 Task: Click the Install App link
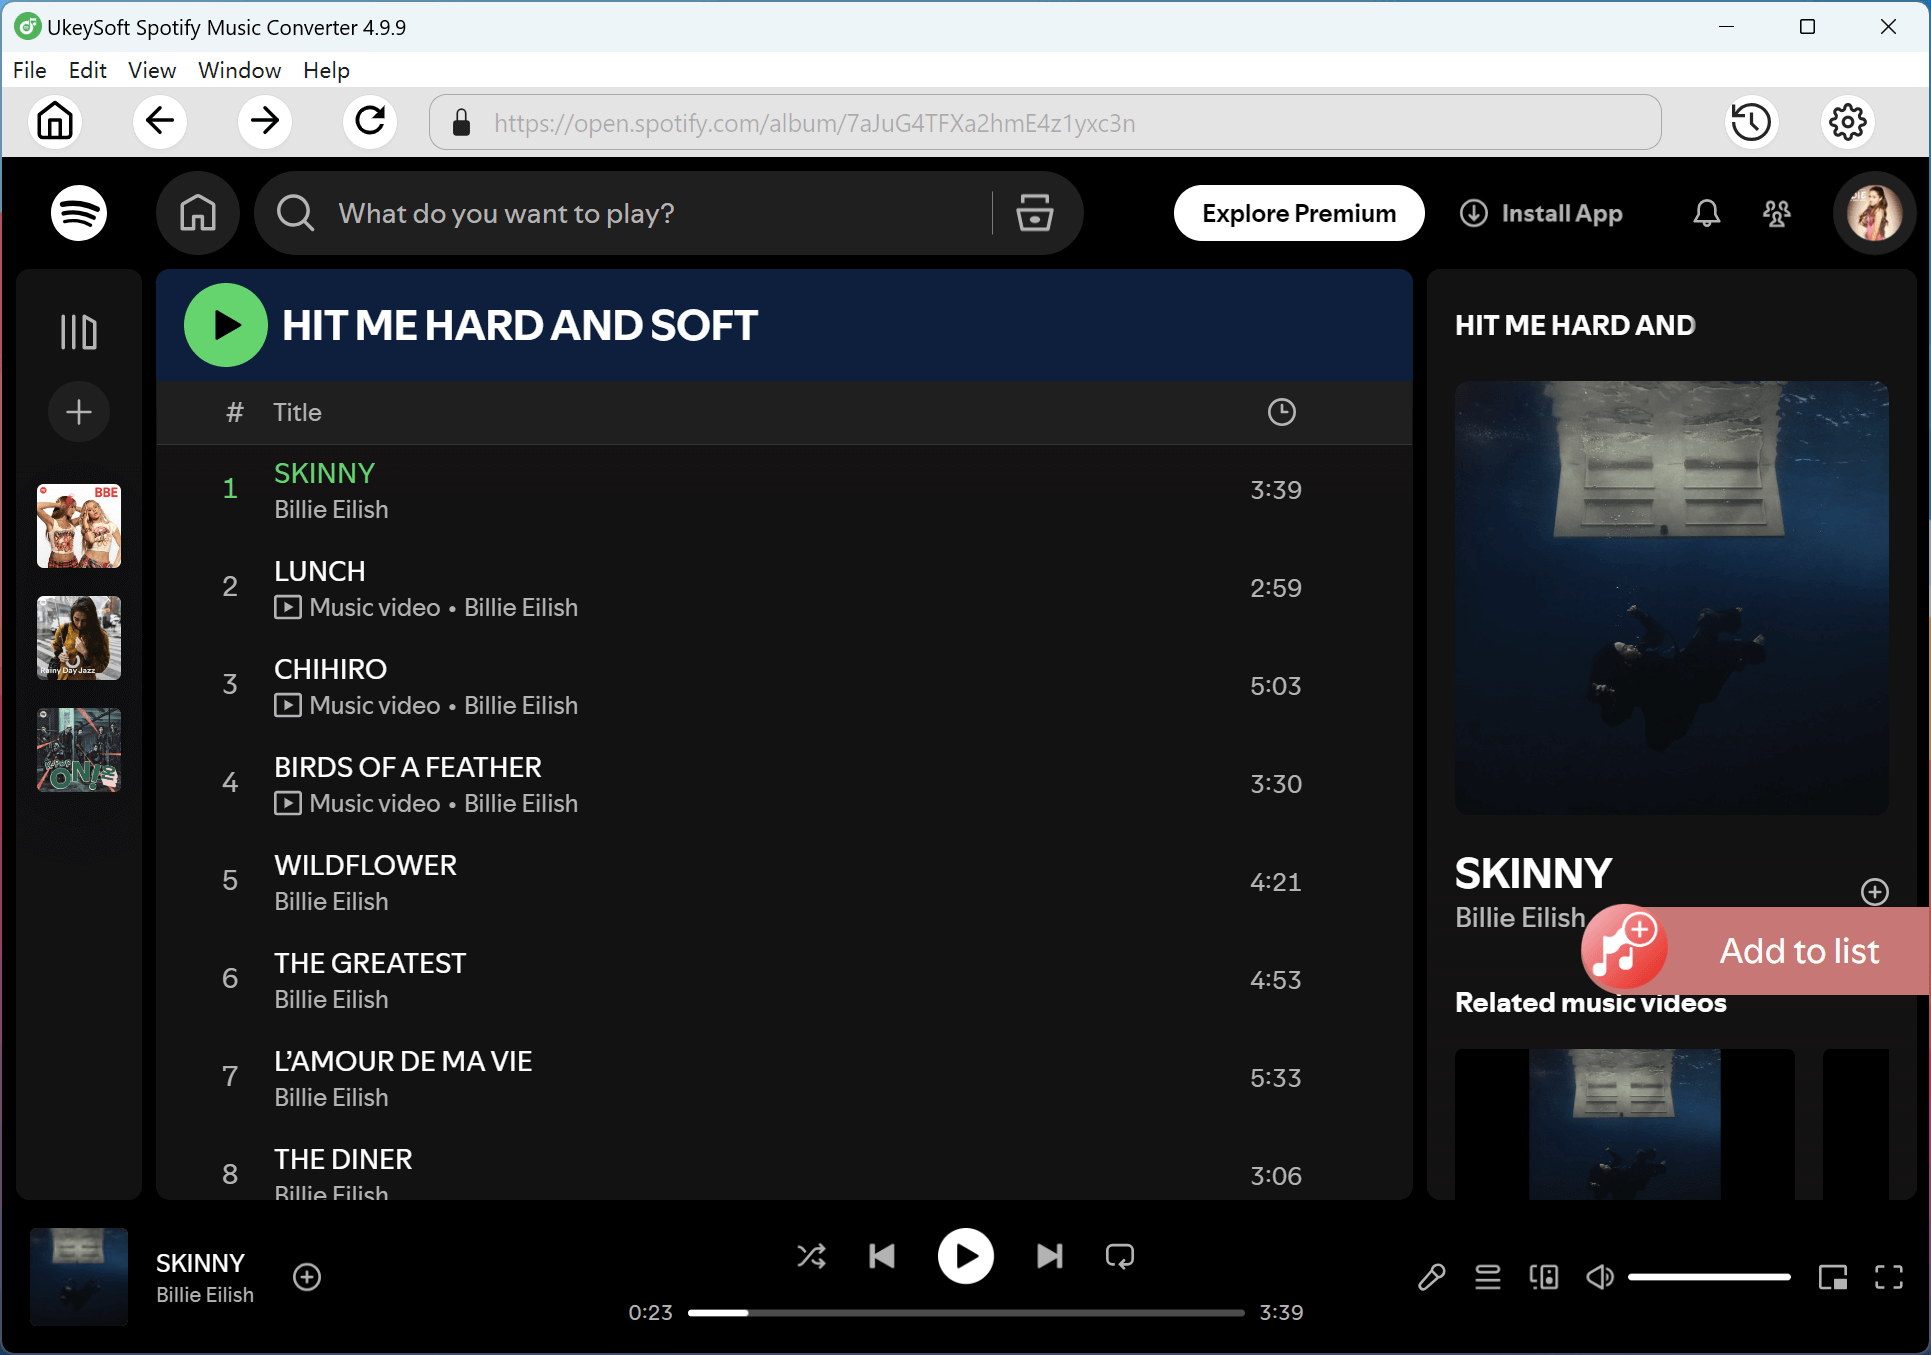click(x=1541, y=213)
